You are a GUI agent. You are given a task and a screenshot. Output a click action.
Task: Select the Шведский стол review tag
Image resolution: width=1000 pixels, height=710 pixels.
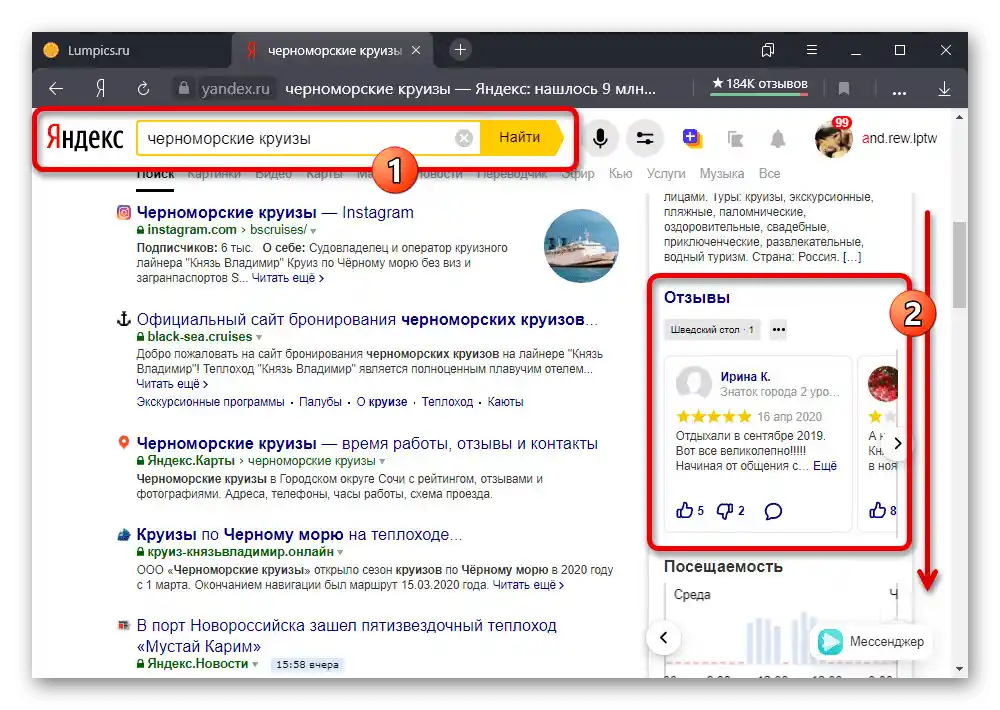pyautogui.click(x=712, y=330)
